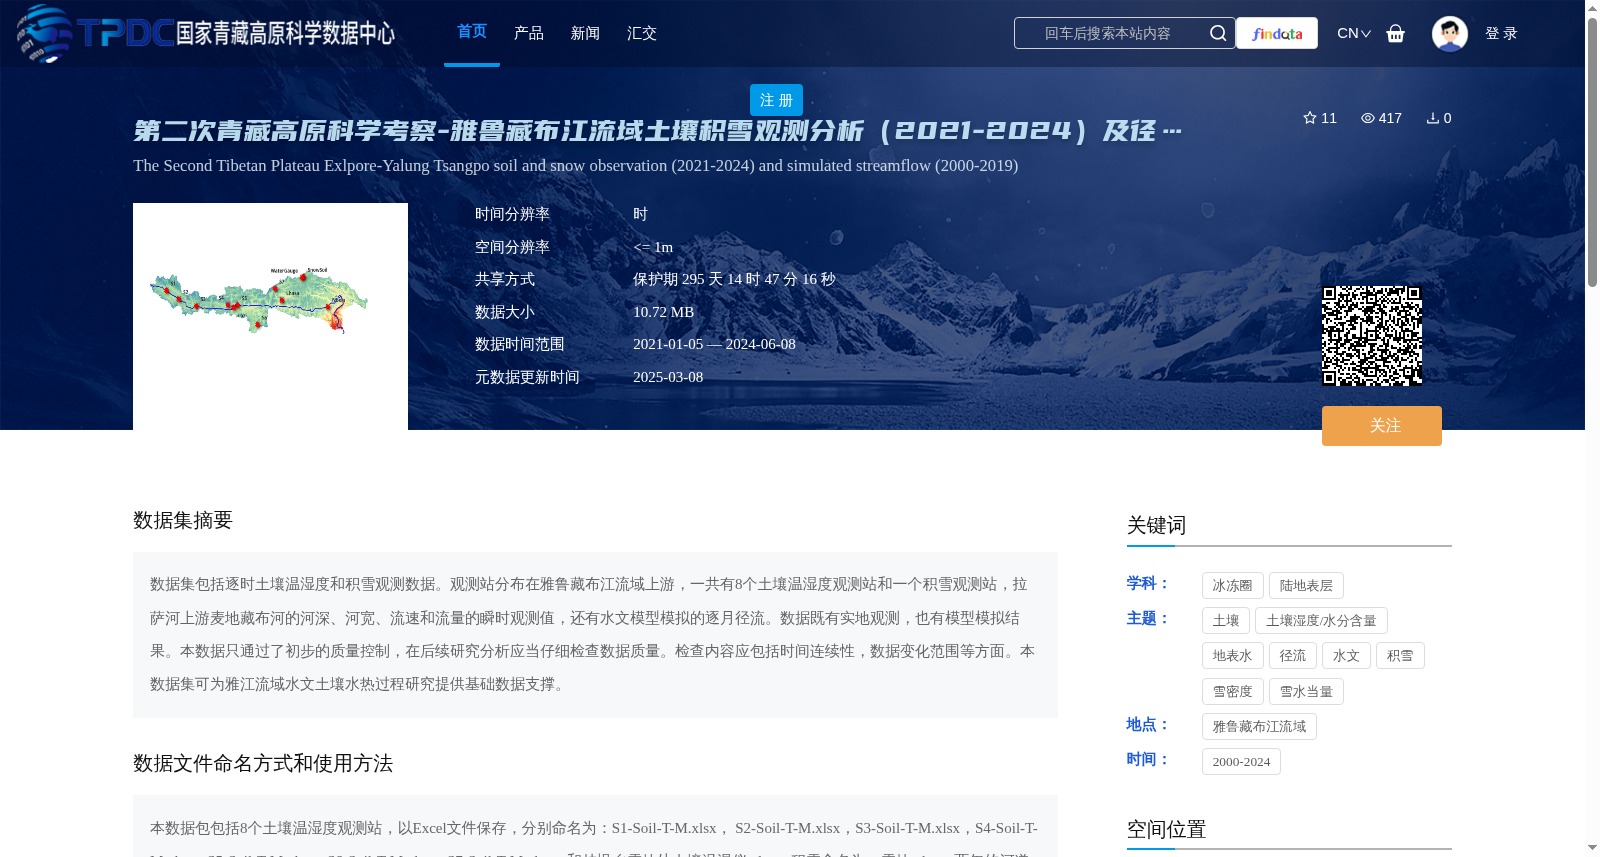Click the 保护期 sharing countdown text
Image resolution: width=1600 pixels, height=857 pixels.
coord(734,279)
